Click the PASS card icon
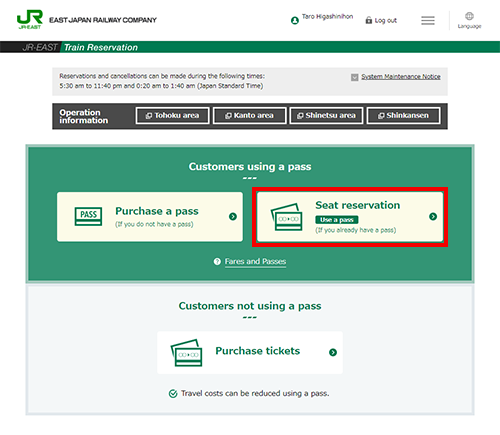This screenshot has width=500, height=435. (88, 216)
